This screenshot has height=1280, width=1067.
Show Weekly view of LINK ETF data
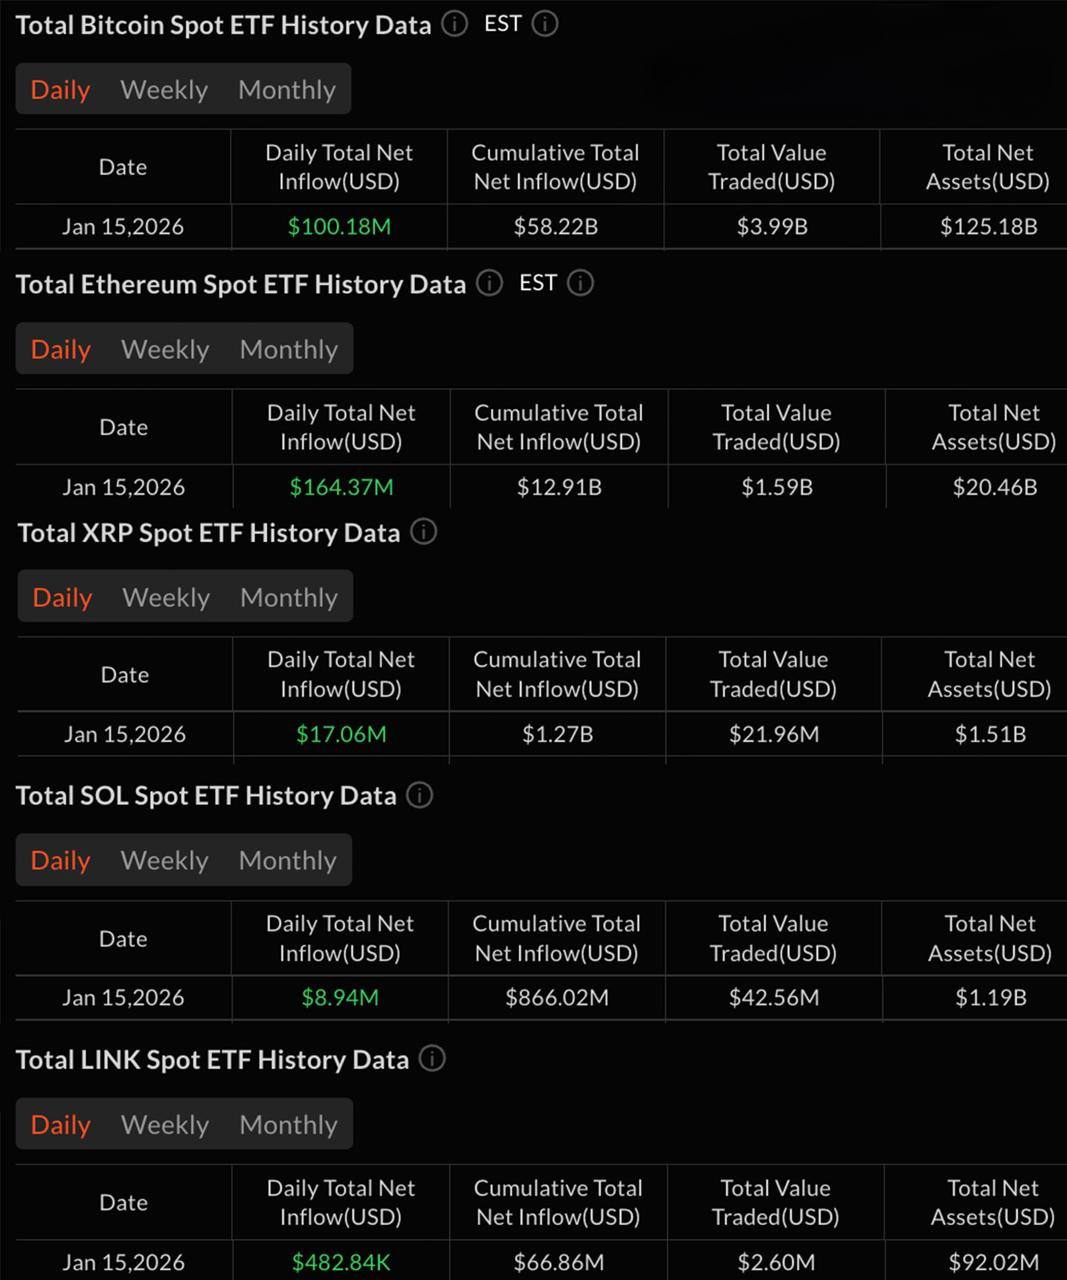click(x=165, y=1125)
